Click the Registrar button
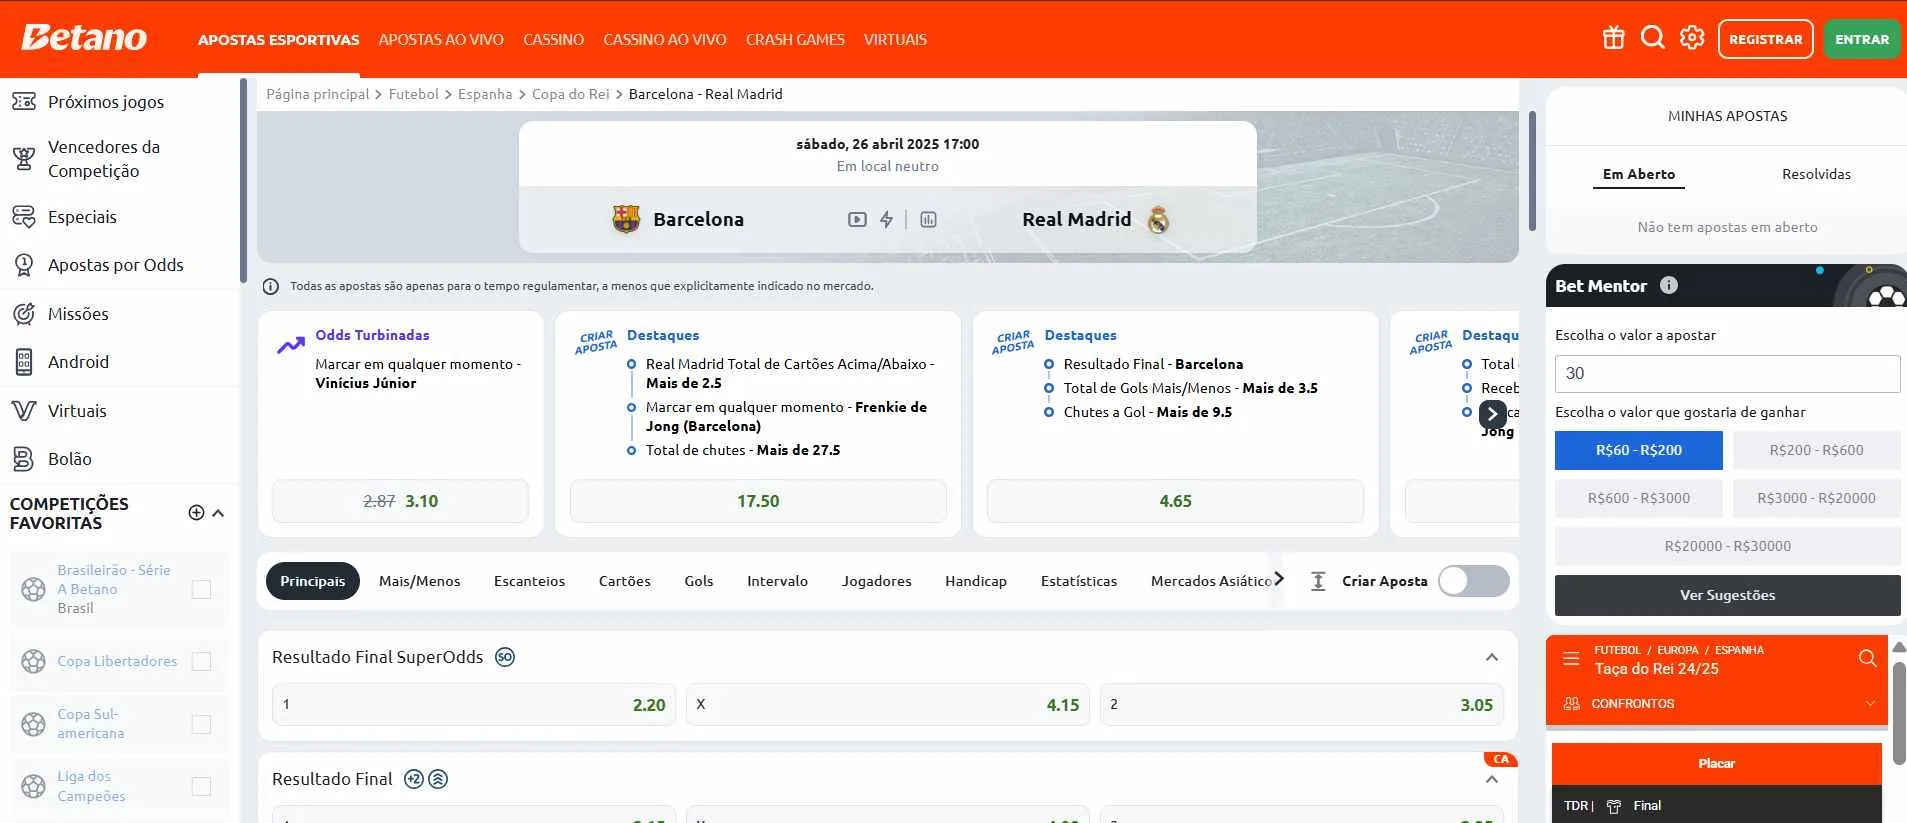Image resolution: width=1907 pixels, height=823 pixels. 1765,39
